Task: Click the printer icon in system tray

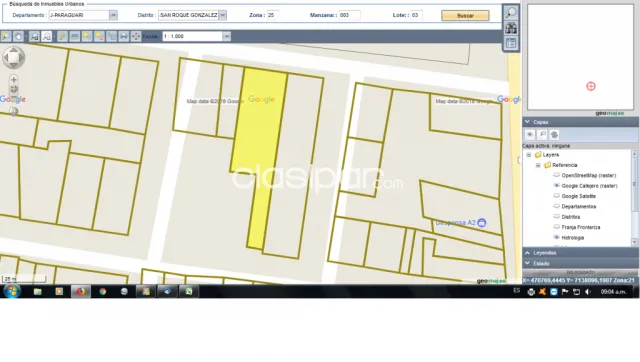Action: [x=531, y=292]
